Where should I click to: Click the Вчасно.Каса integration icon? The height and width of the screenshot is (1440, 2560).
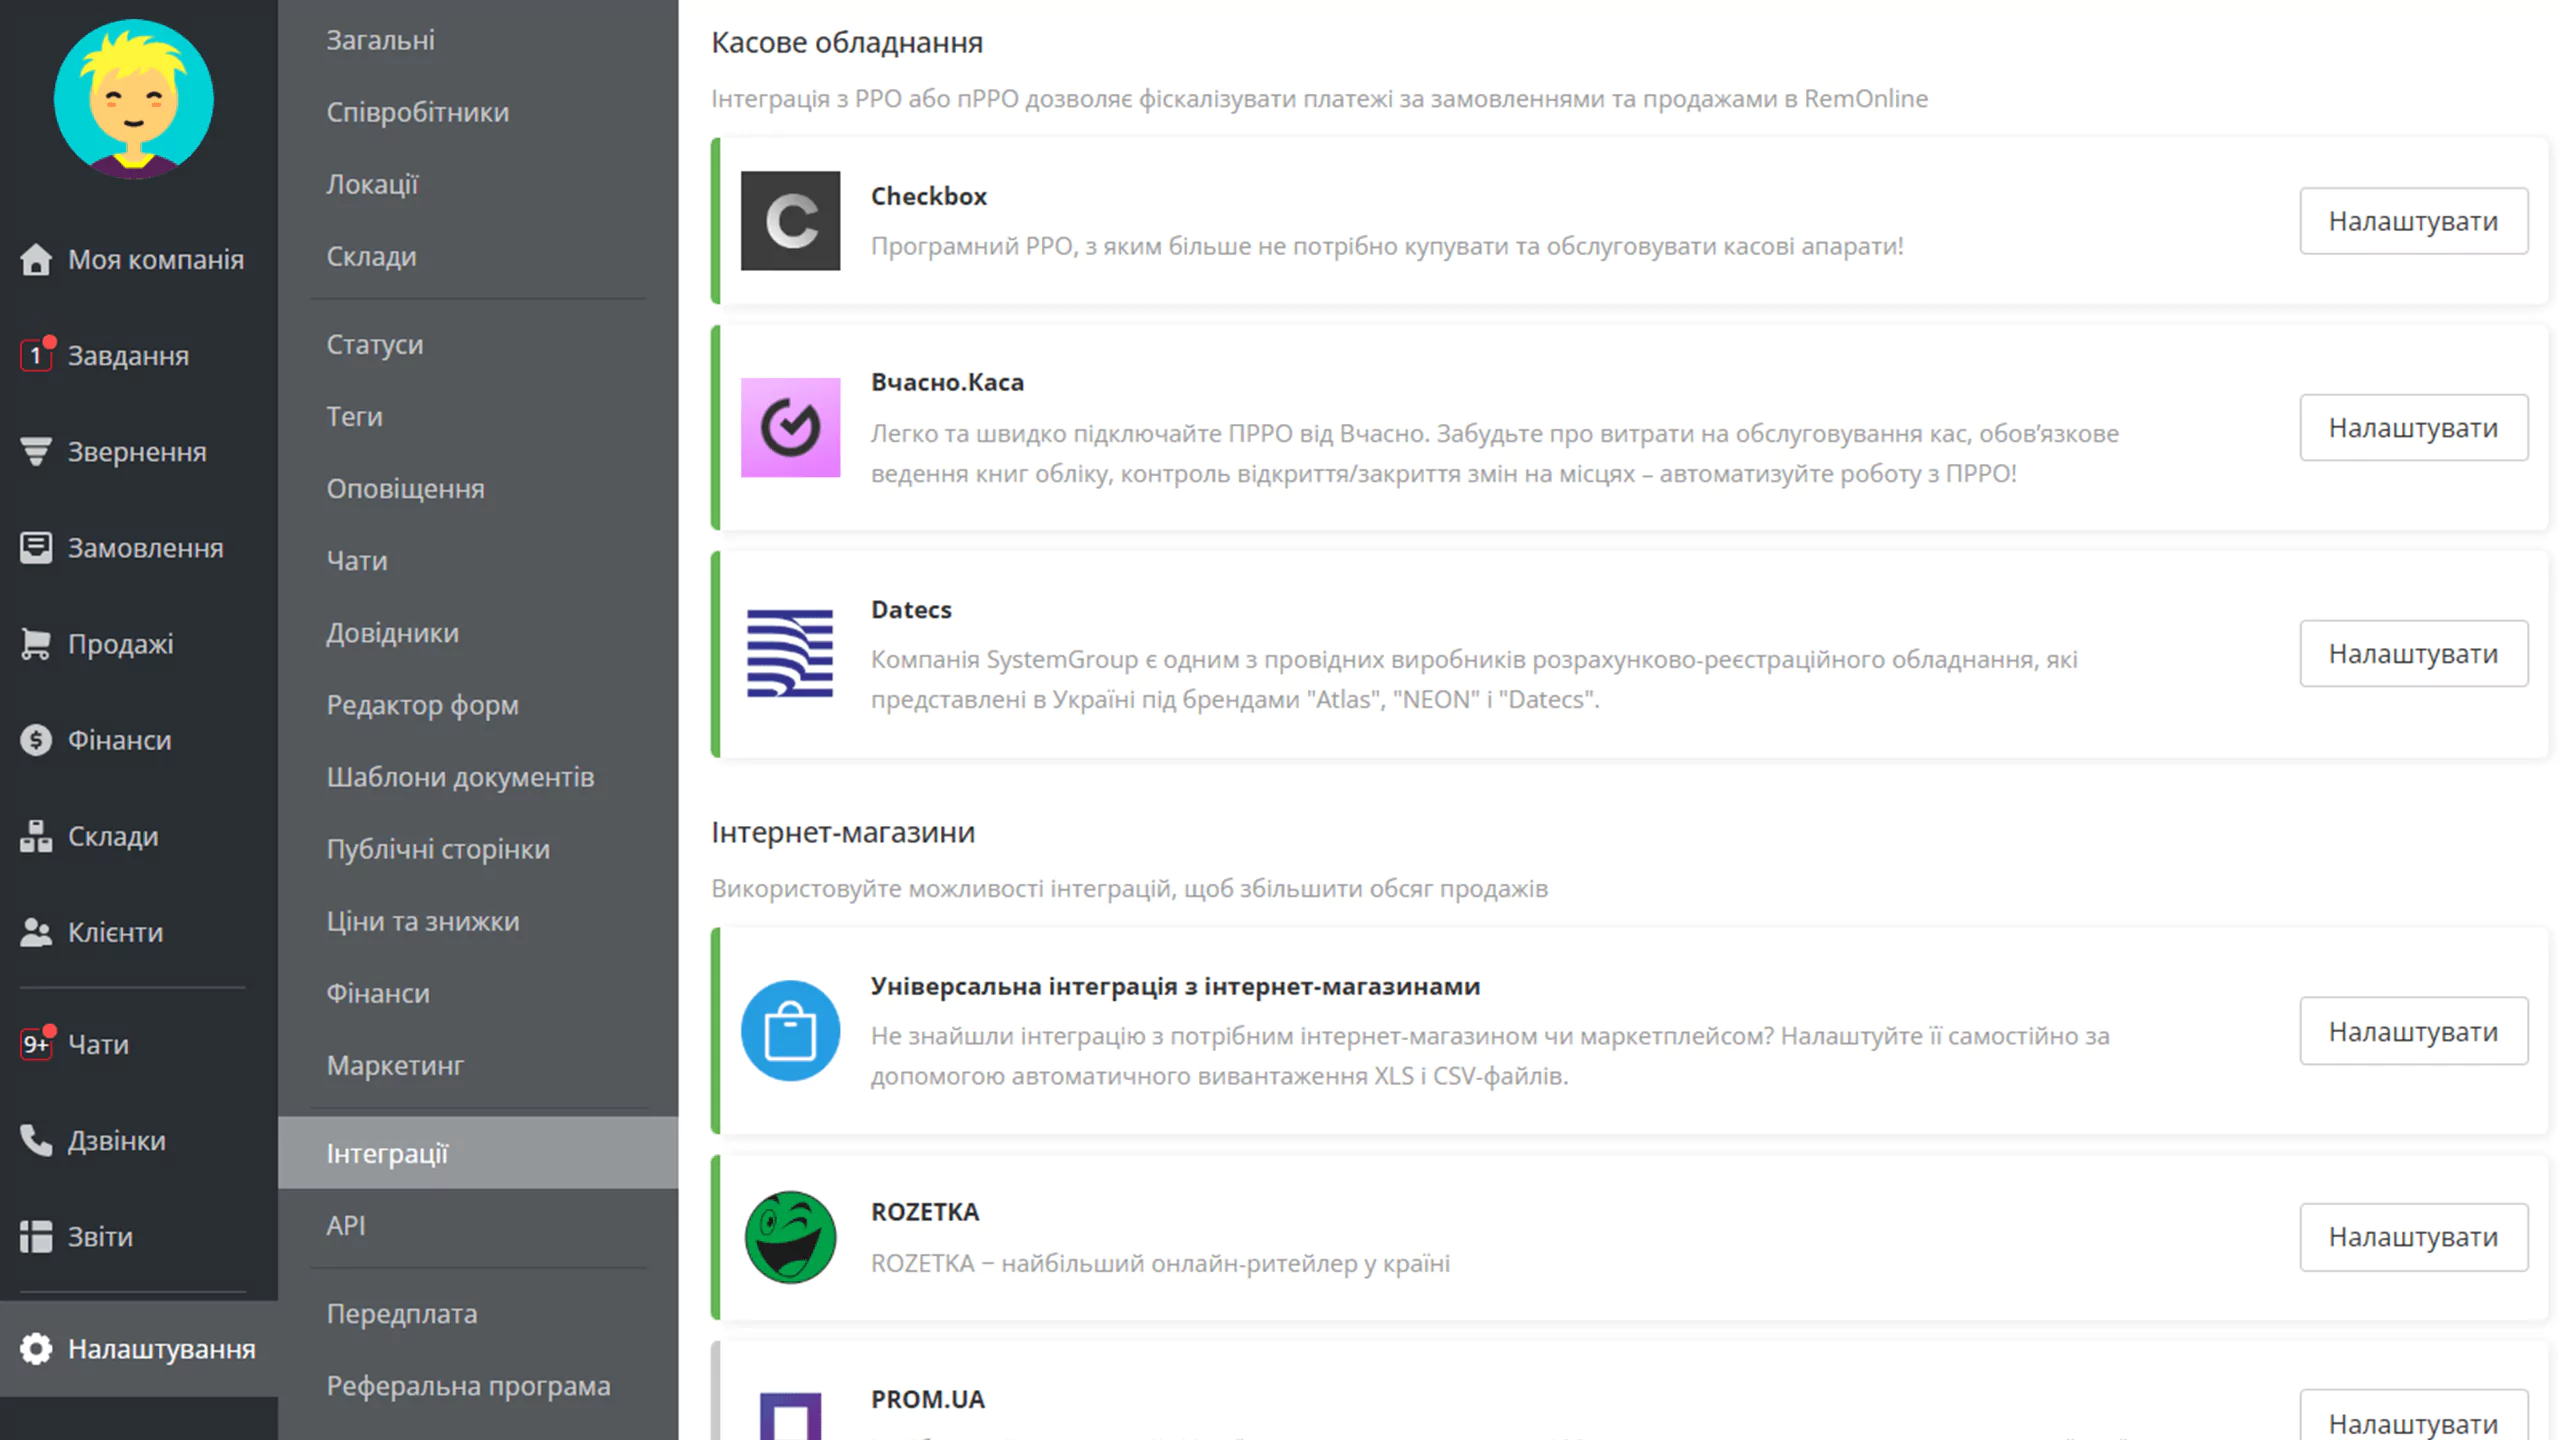click(x=789, y=427)
